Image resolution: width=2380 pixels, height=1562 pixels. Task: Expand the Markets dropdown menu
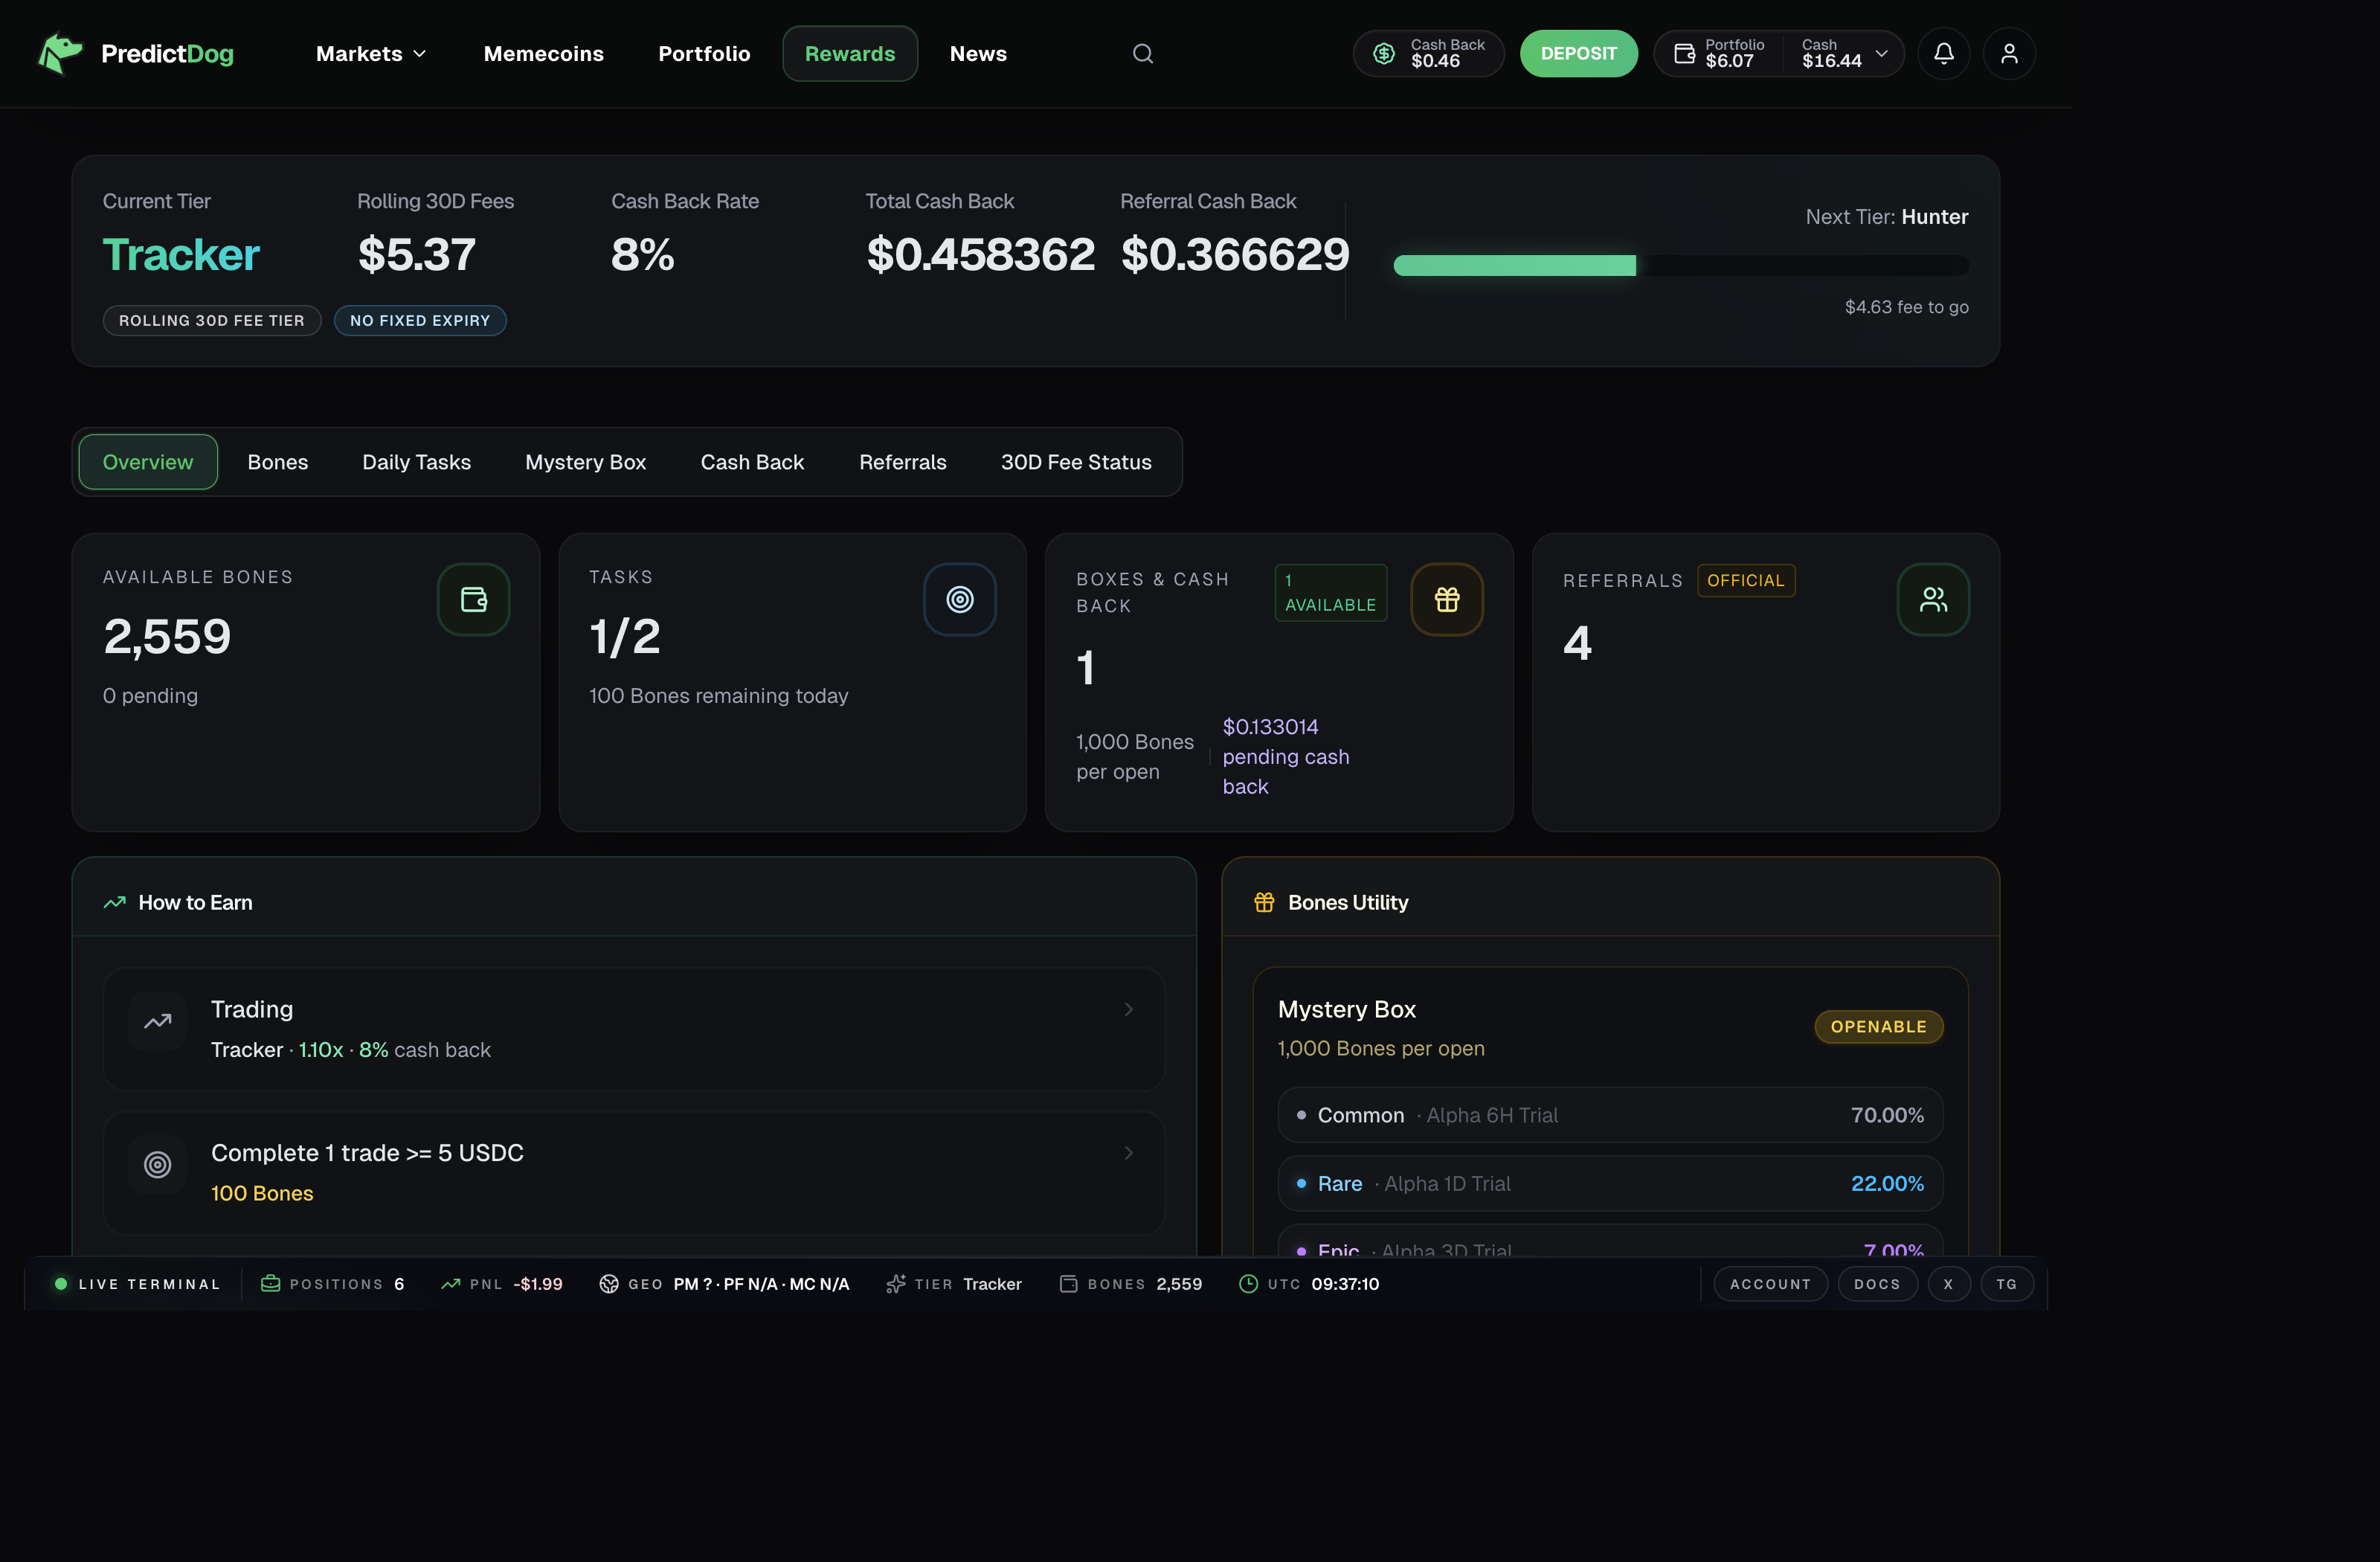coord(372,54)
